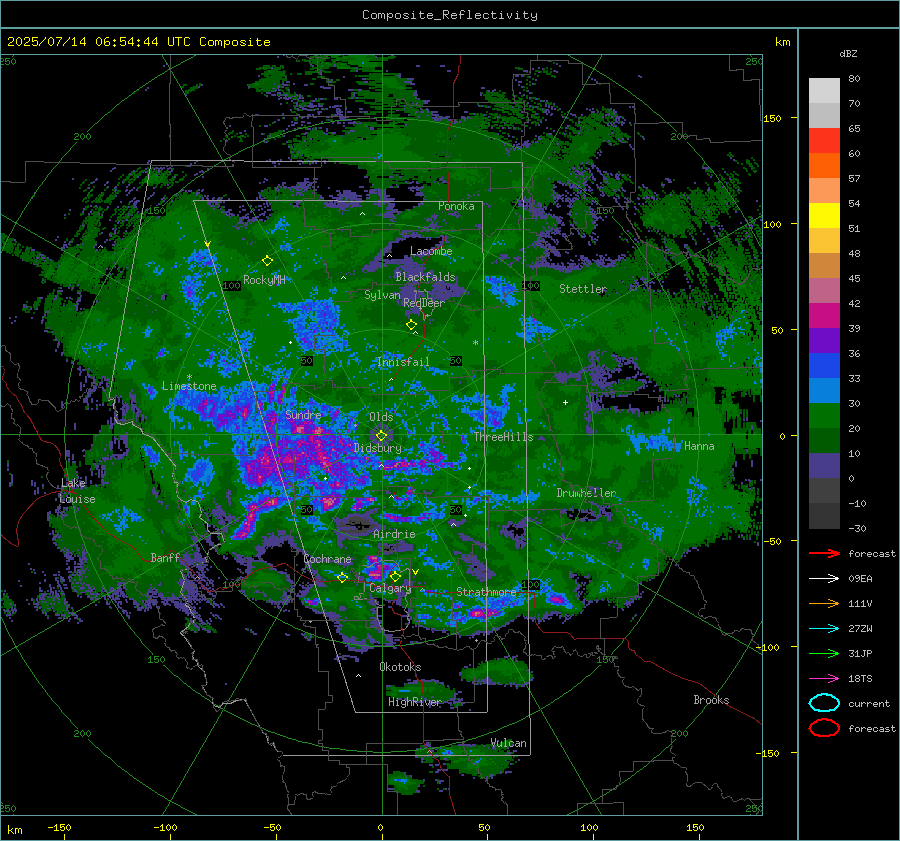Image resolution: width=900 pixels, height=841 pixels.
Task: Click the 31JP legend label
Action: coord(860,653)
